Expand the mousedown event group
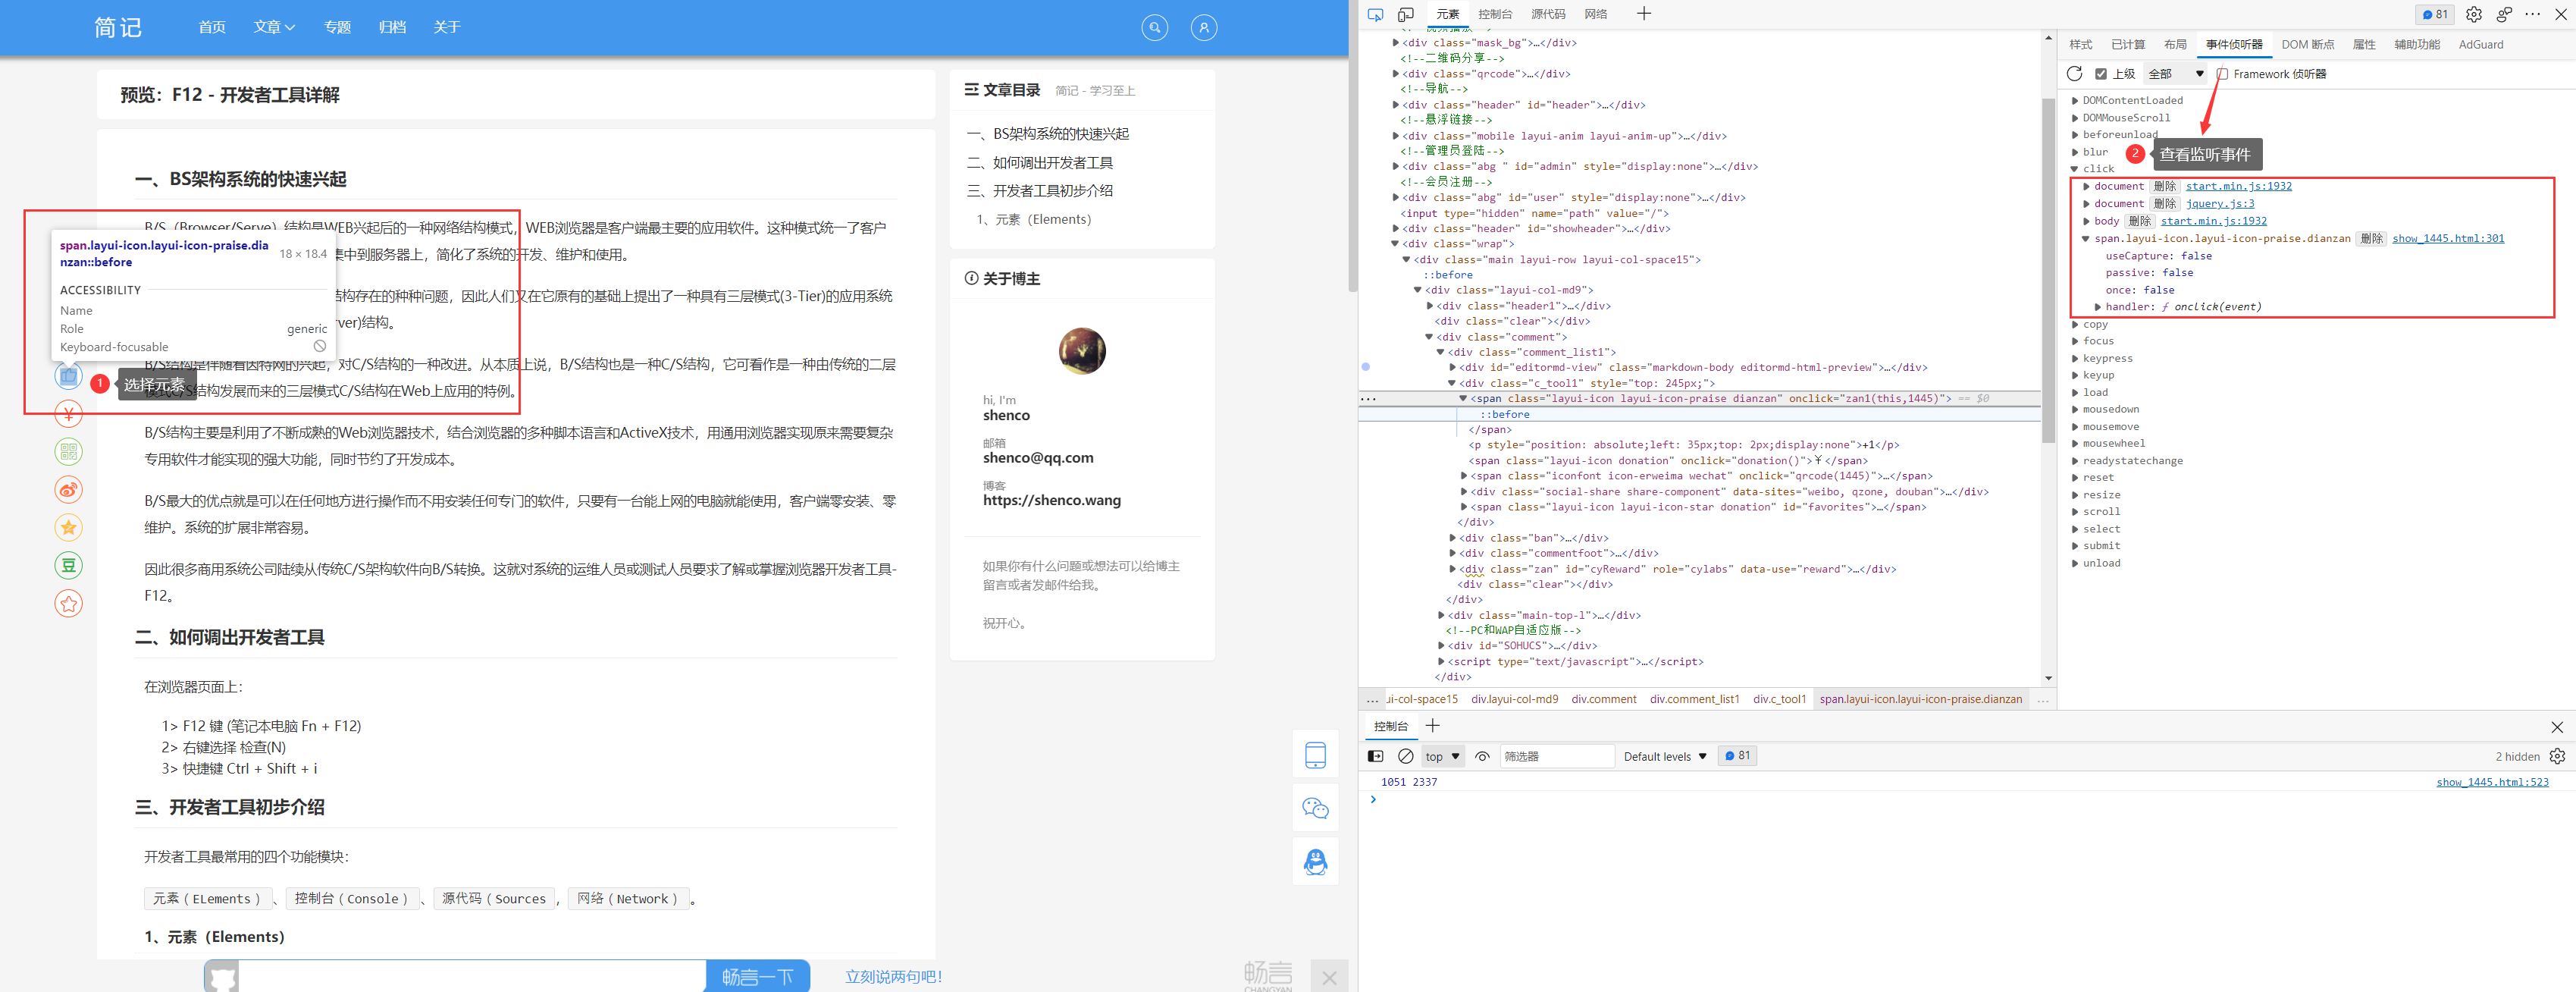Viewport: 2576px width, 992px height. pos(2074,410)
